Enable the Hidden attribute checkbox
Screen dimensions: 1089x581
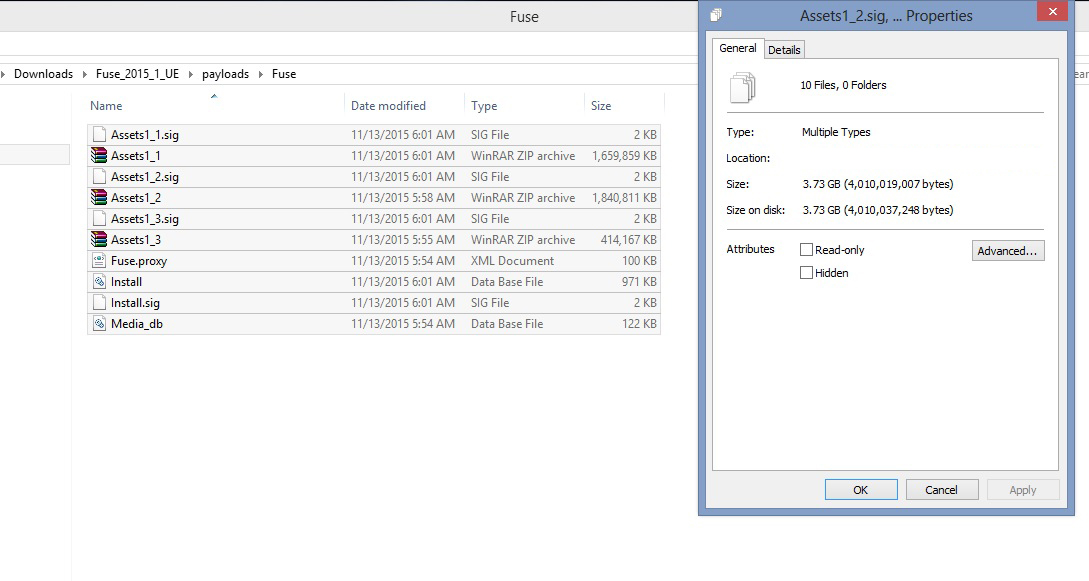point(806,273)
